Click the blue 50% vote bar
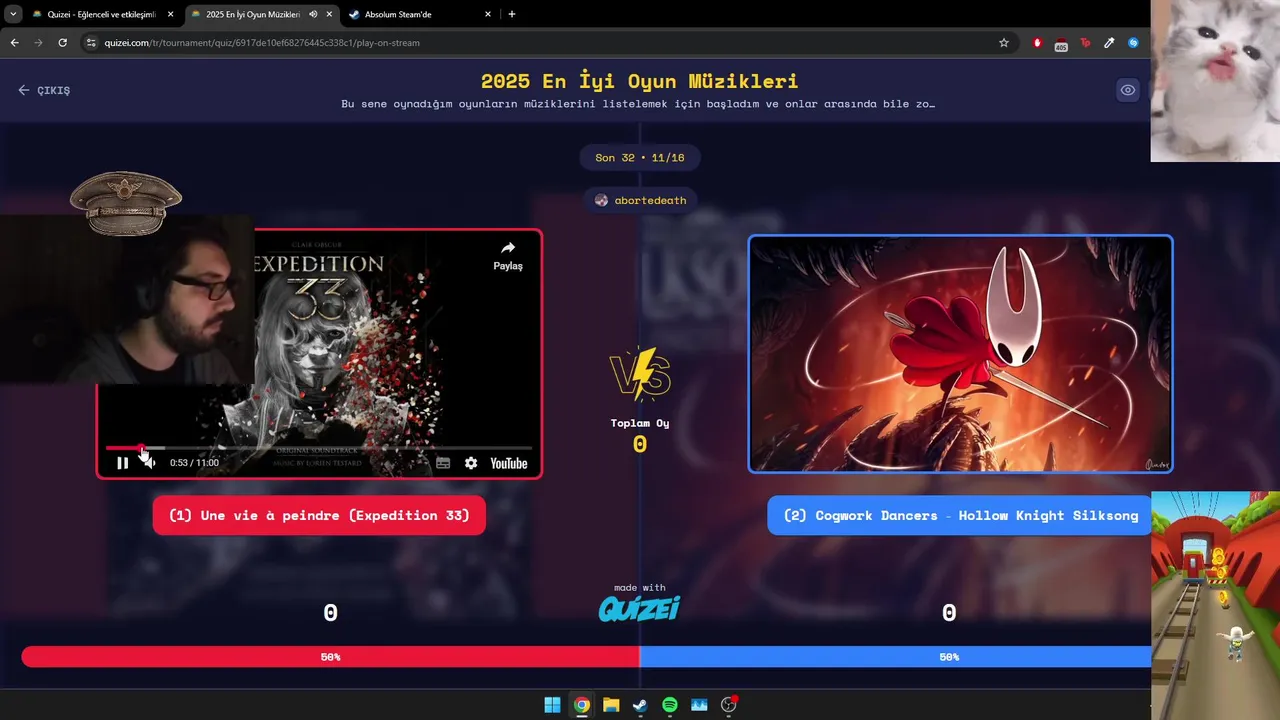This screenshot has width=1280, height=720. [895, 657]
